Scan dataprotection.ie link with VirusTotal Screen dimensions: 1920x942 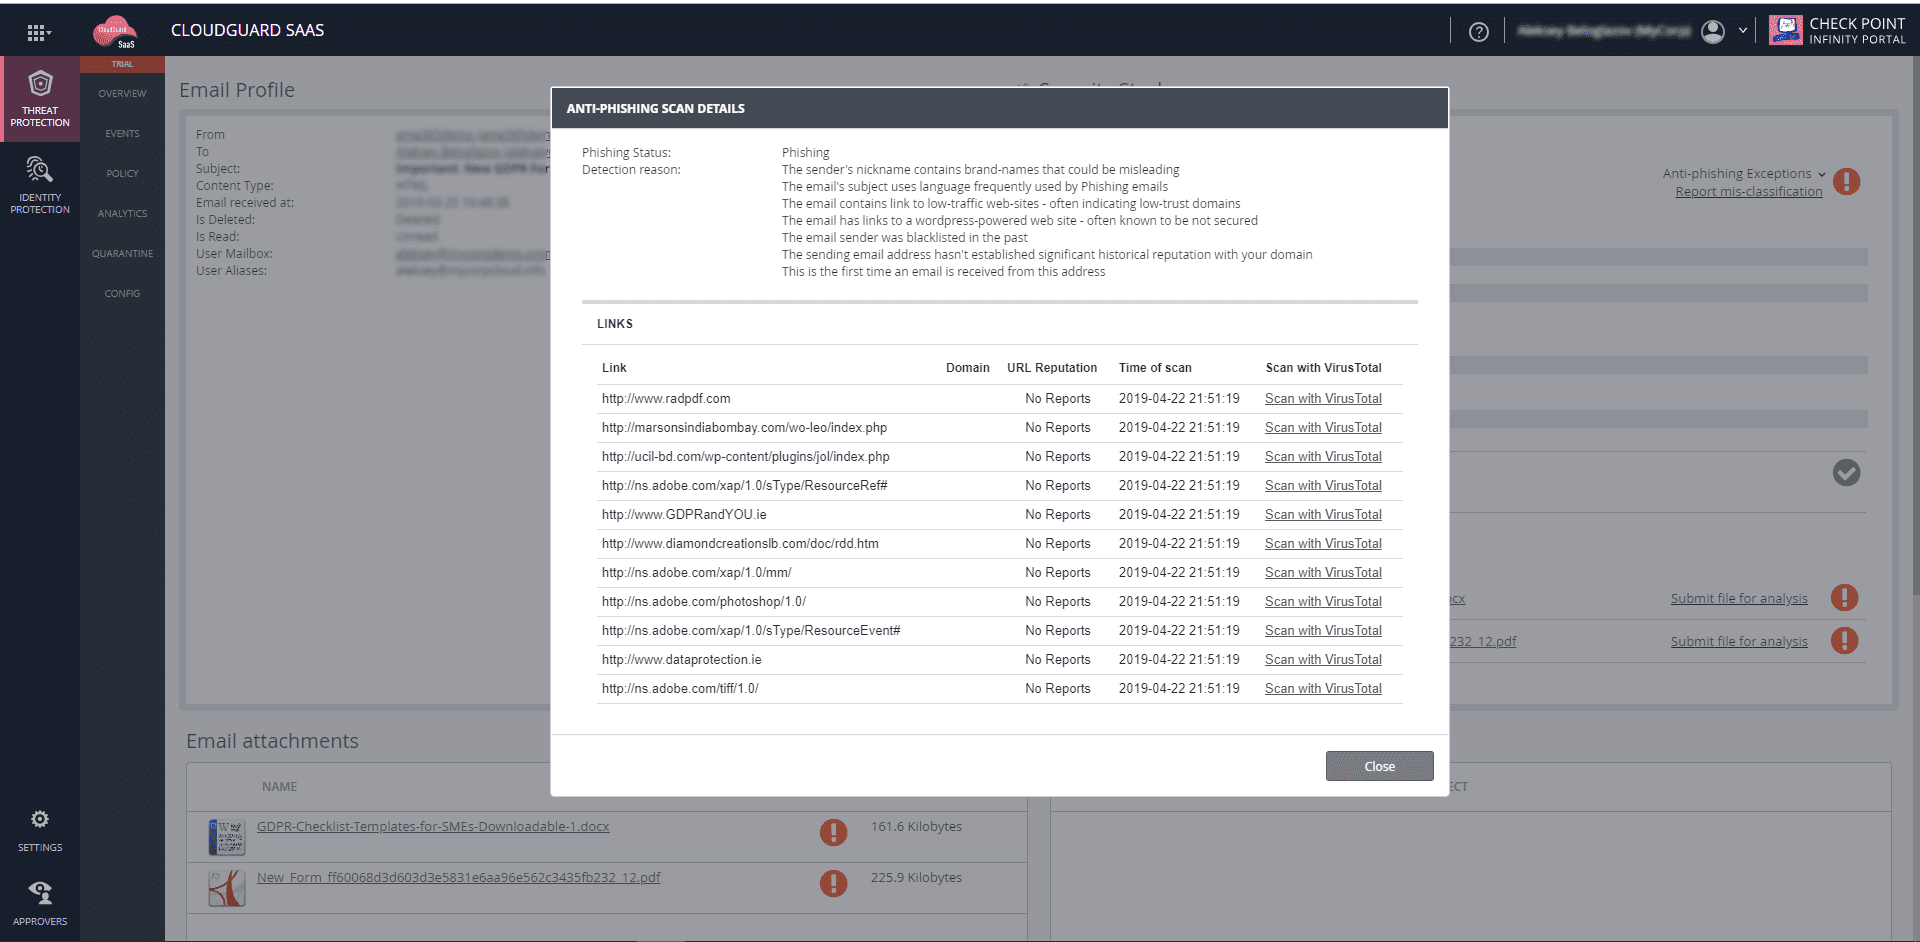pyautogui.click(x=1323, y=660)
